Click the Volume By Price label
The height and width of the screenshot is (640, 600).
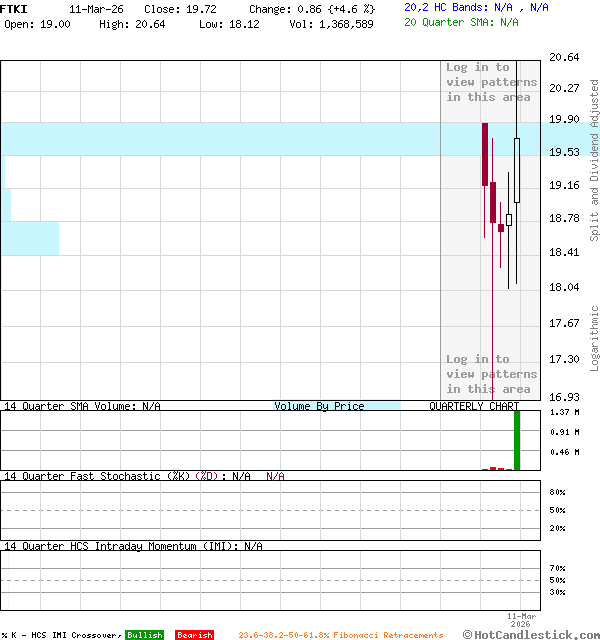coord(319,406)
